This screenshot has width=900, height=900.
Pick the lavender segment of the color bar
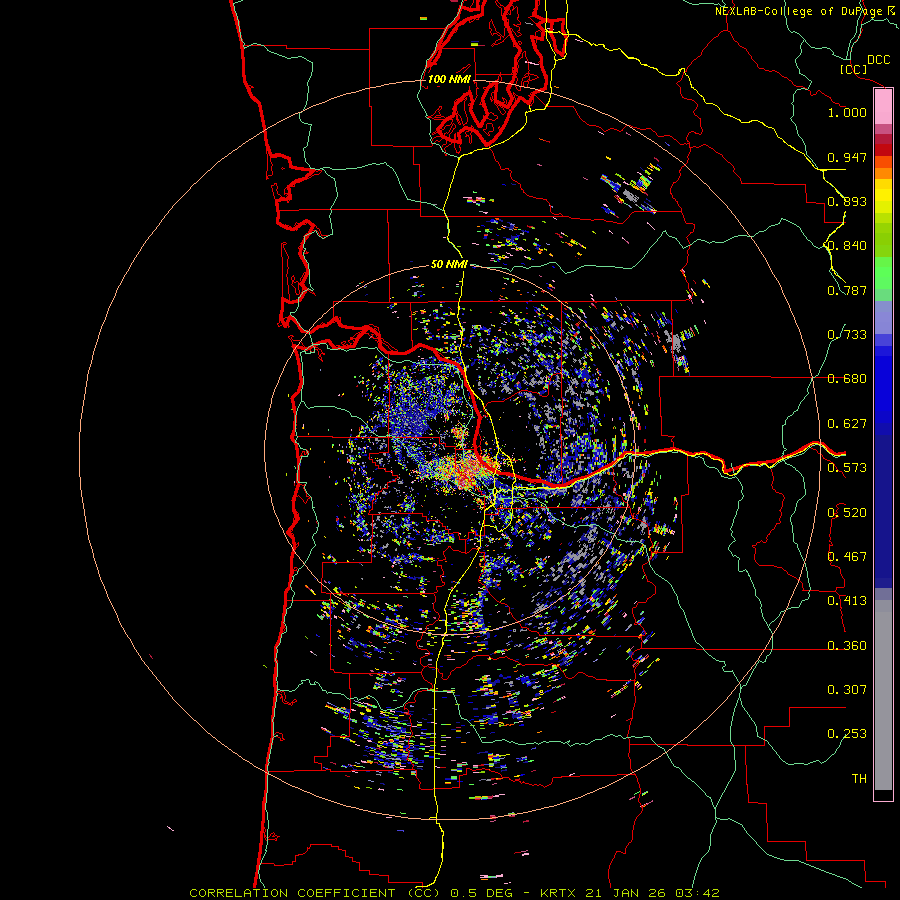(883, 317)
